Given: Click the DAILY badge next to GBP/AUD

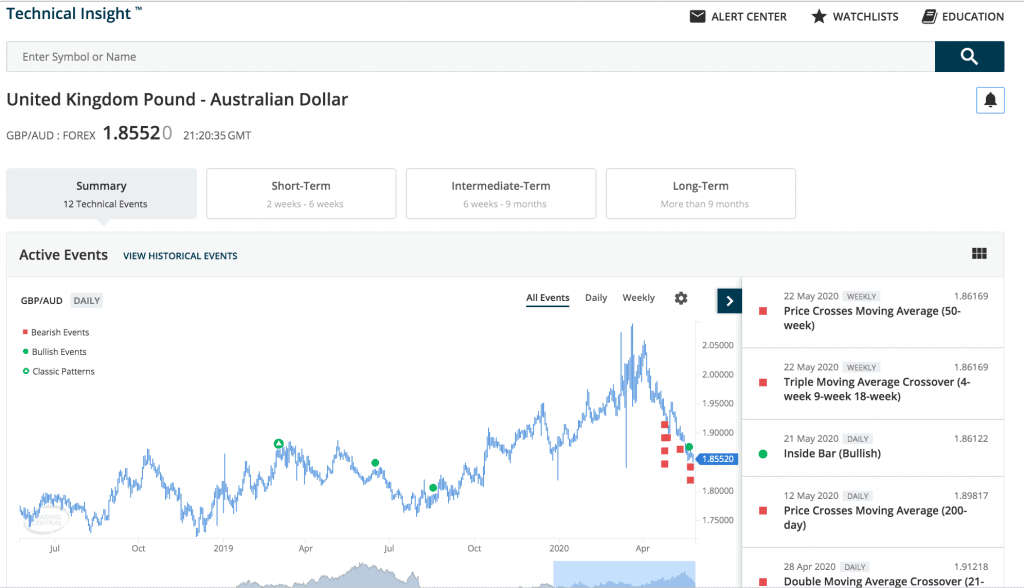Looking at the screenshot, I should point(87,301).
